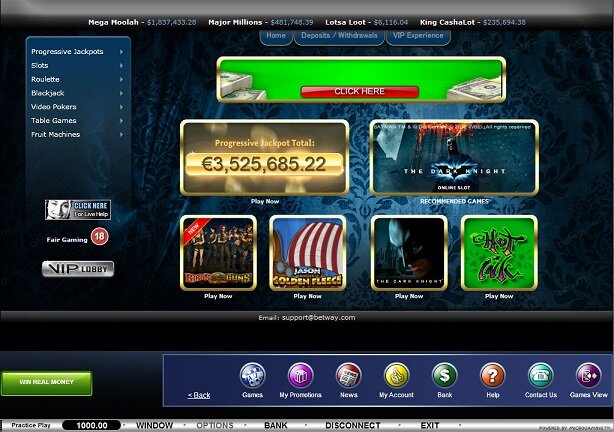This screenshot has height=432, width=614.
Task: Open the Contact Us telephone icon
Action: click(x=541, y=375)
